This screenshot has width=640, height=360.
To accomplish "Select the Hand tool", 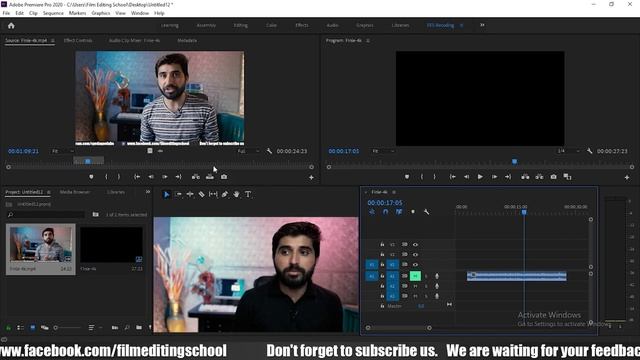I will coord(236,195).
